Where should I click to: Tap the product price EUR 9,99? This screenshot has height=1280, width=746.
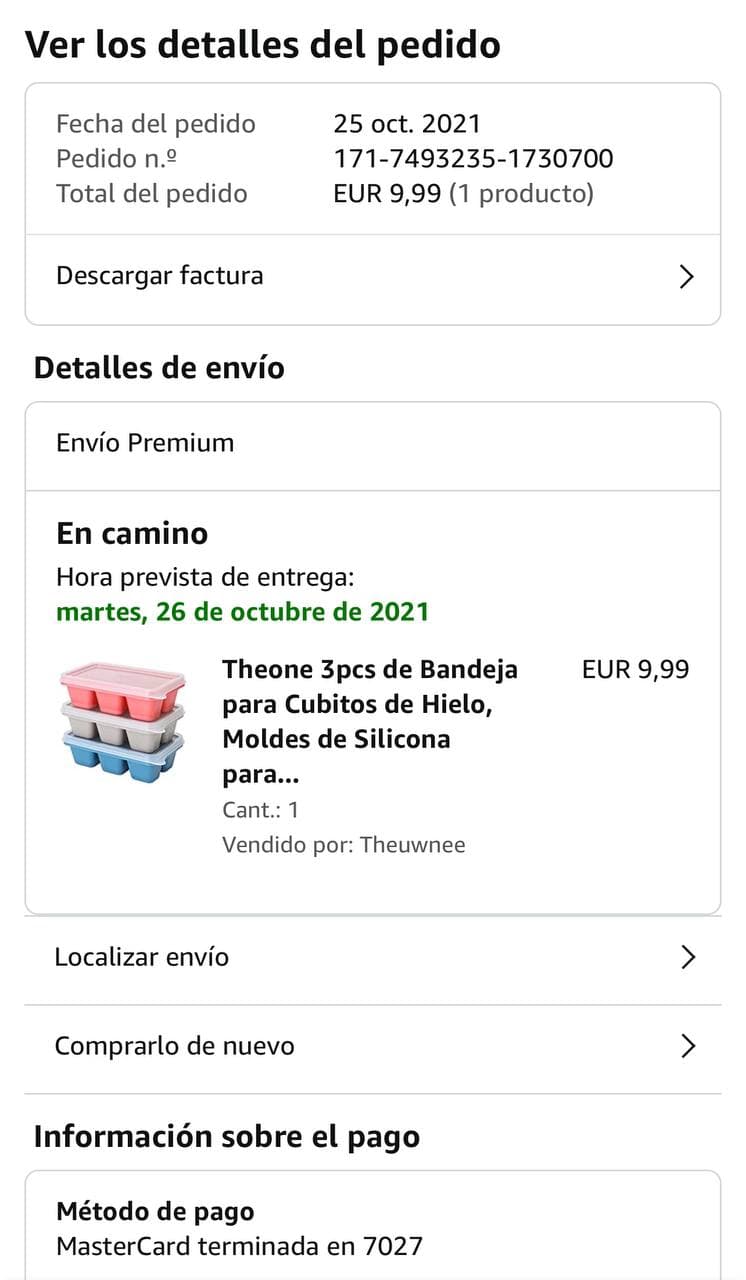(635, 670)
